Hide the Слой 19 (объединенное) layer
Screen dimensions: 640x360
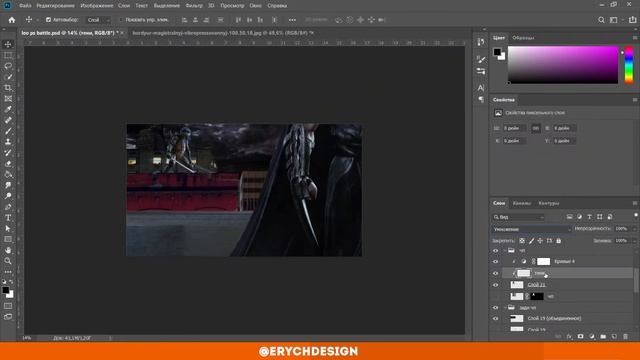[496, 318]
